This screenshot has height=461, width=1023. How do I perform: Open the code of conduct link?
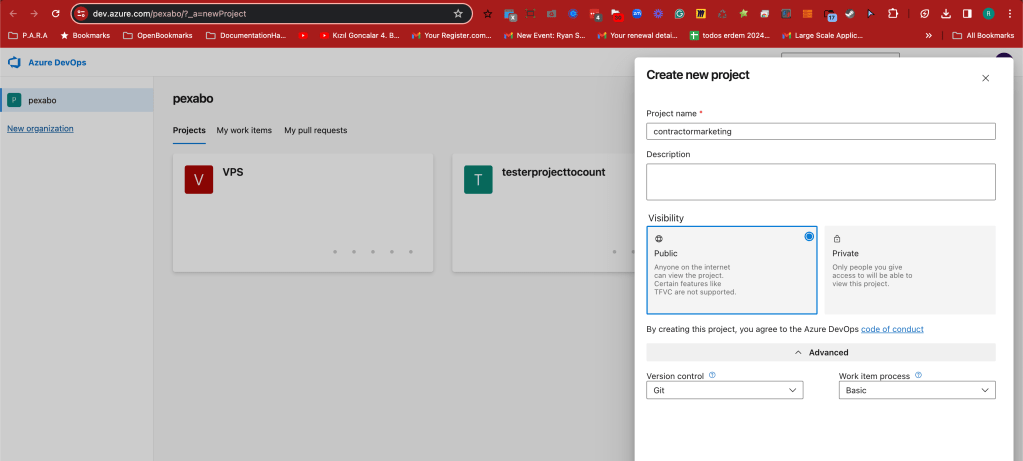pos(892,329)
